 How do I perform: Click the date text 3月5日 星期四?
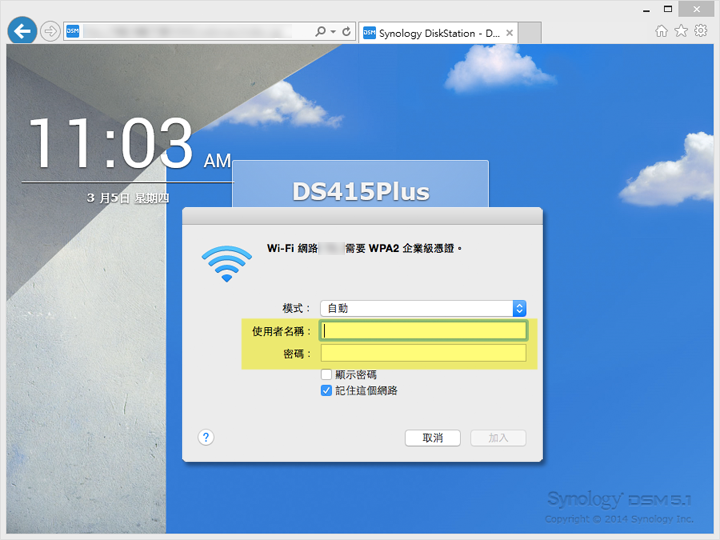click(x=128, y=198)
